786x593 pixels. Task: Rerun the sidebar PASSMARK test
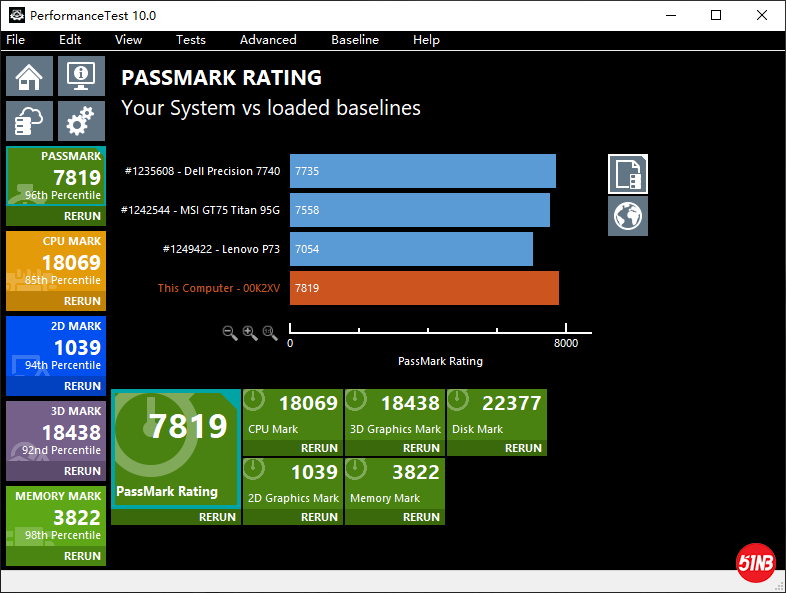(x=82, y=216)
